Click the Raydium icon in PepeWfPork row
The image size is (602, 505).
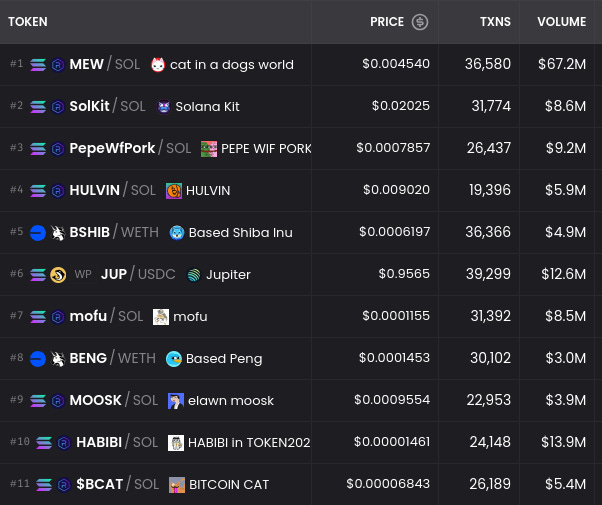point(58,149)
